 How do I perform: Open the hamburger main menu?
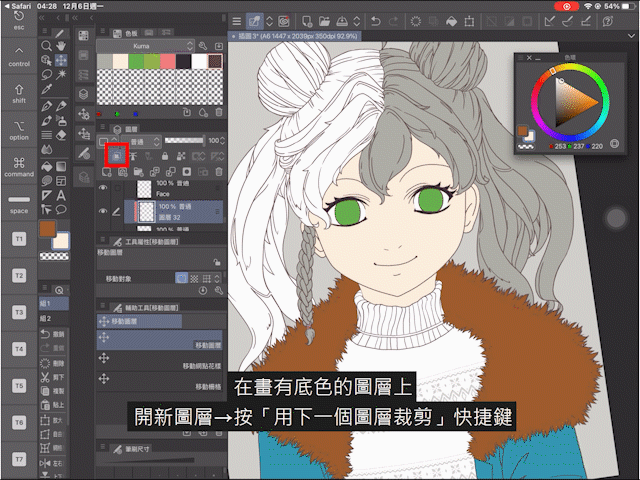[x=237, y=21]
